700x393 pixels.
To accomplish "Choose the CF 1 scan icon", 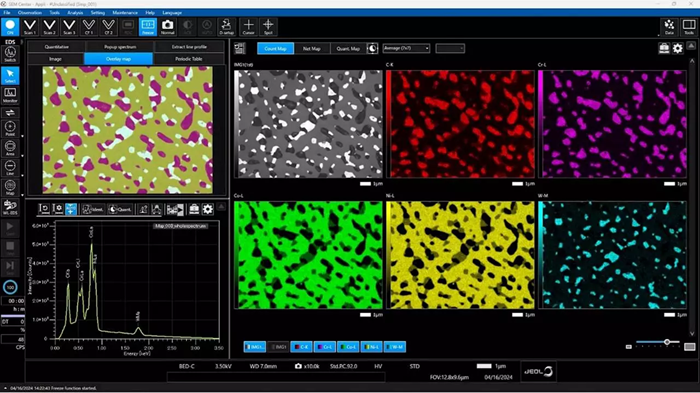I will (x=89, y=27).
